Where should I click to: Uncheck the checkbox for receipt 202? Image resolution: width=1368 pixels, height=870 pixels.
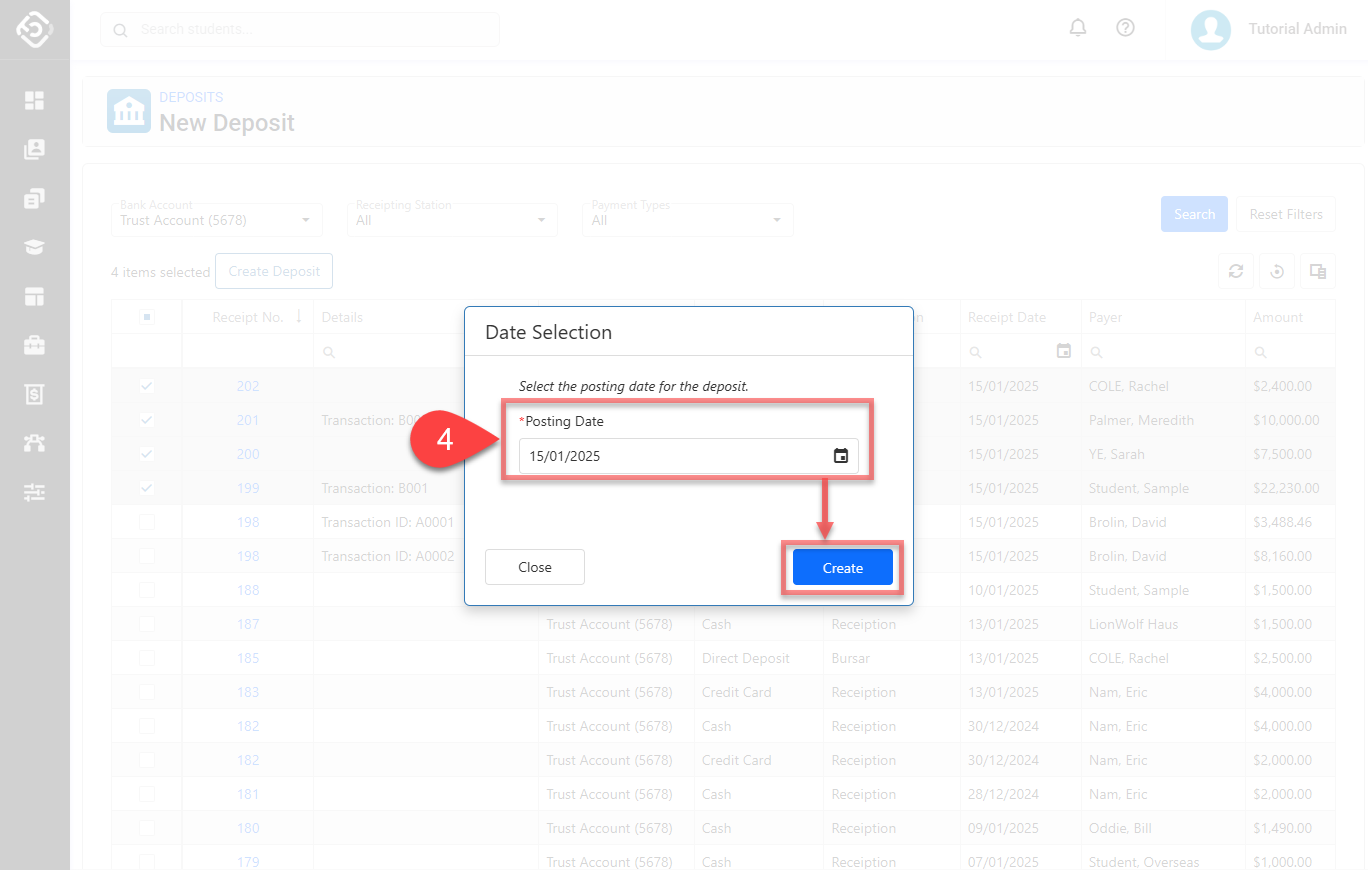(x=147, y=386)
